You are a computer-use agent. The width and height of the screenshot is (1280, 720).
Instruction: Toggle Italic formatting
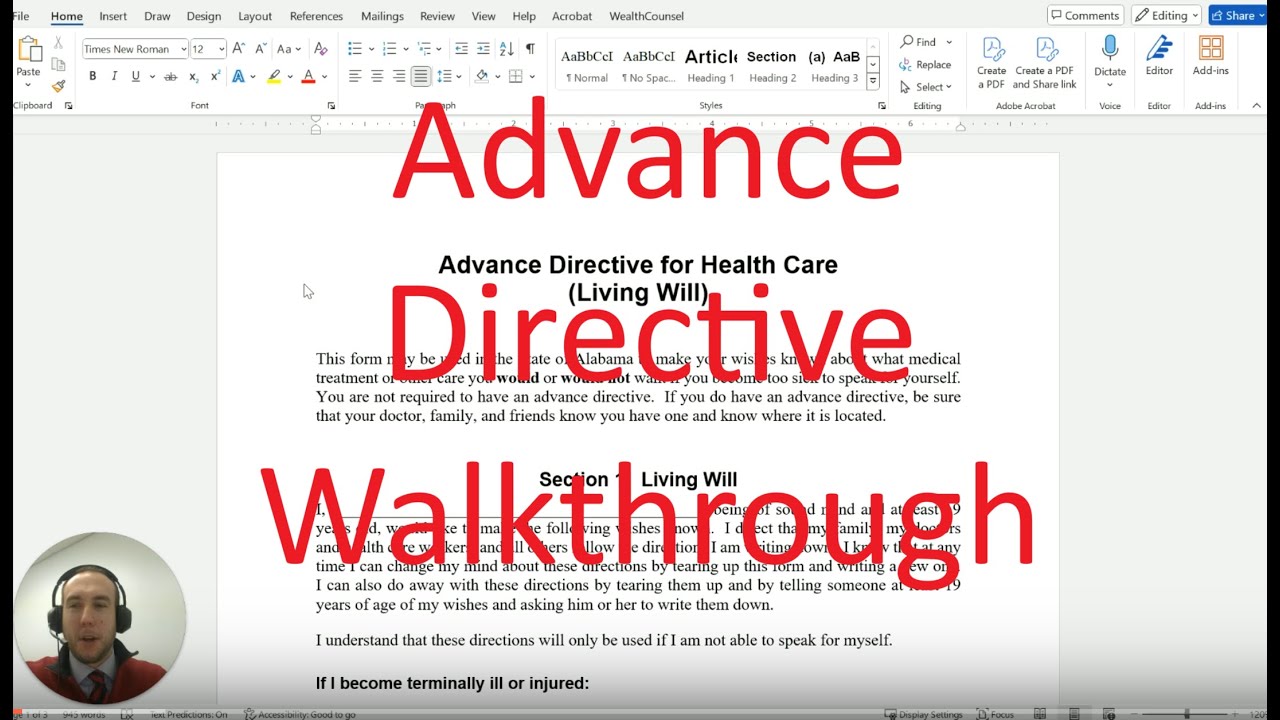coord(114,76)
